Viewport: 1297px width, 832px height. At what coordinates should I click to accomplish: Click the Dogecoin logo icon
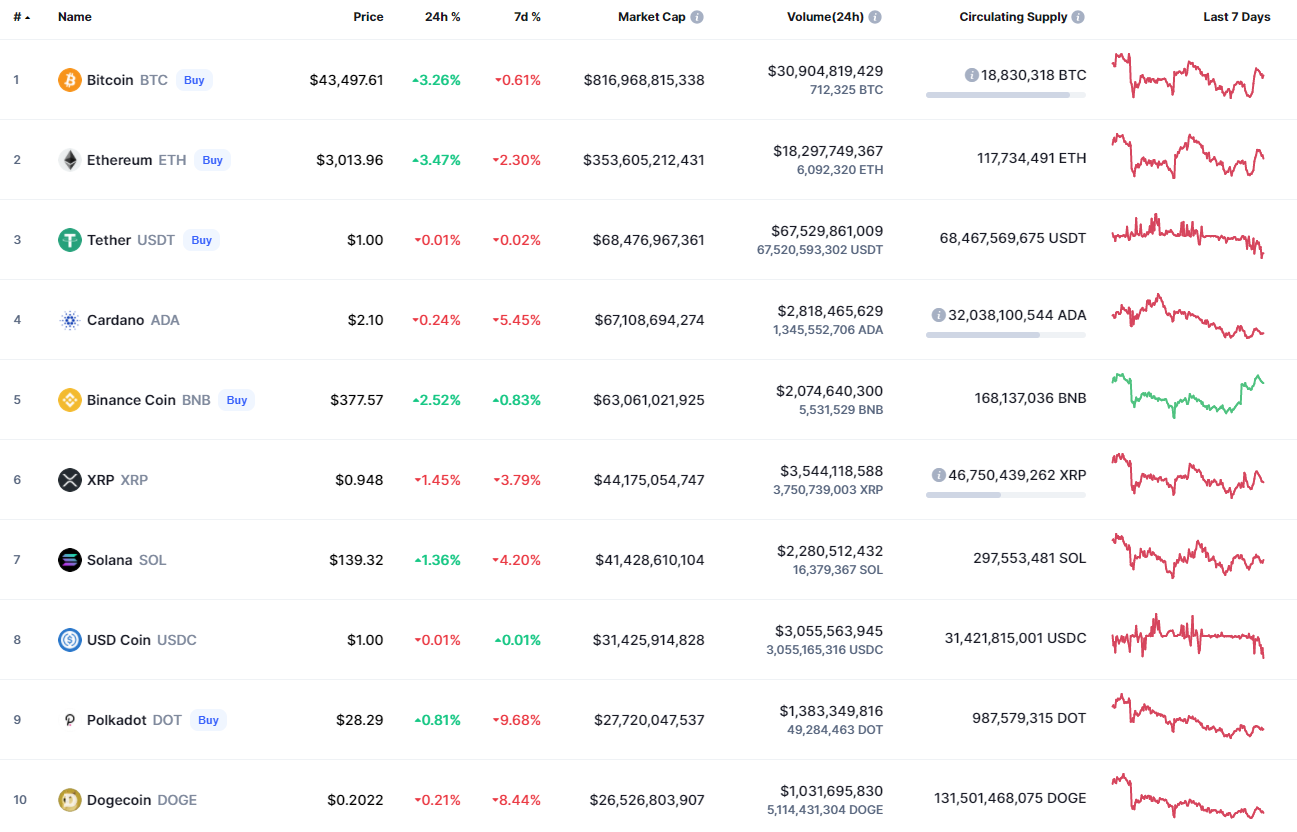70,800
